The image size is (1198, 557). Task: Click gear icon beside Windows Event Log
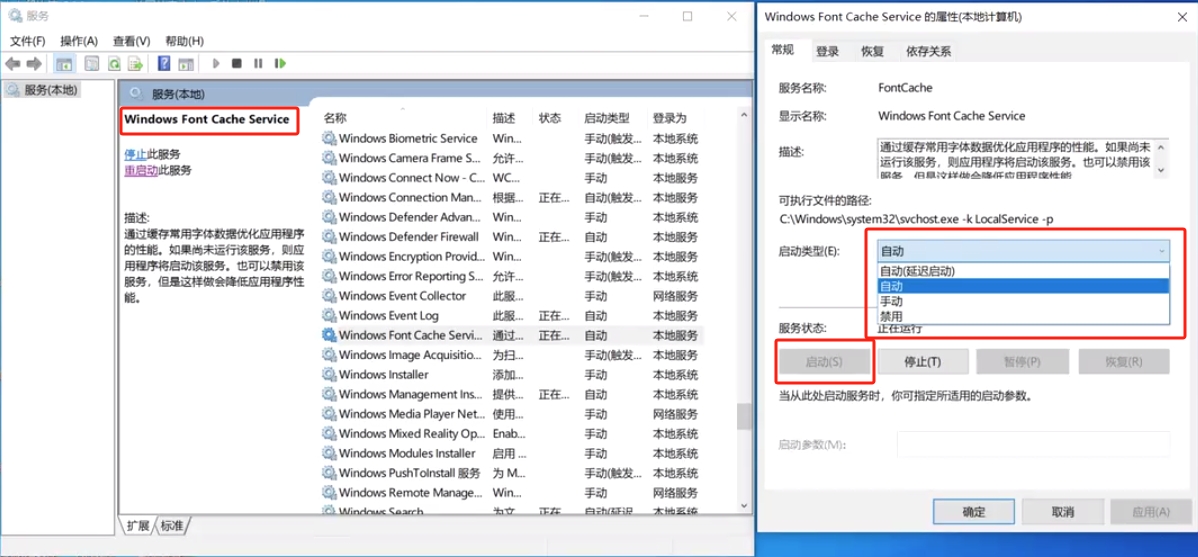click(x=329, y=316)
